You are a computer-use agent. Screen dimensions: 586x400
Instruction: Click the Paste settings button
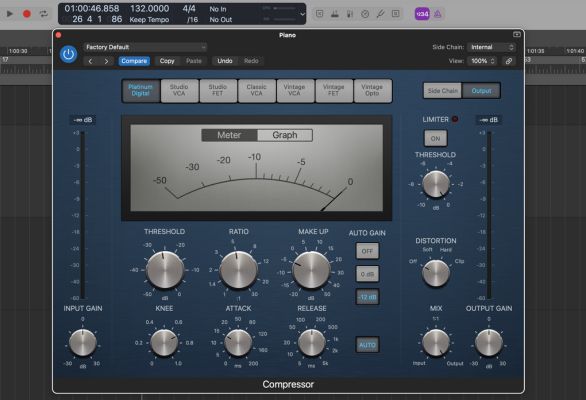coord(194,61)
